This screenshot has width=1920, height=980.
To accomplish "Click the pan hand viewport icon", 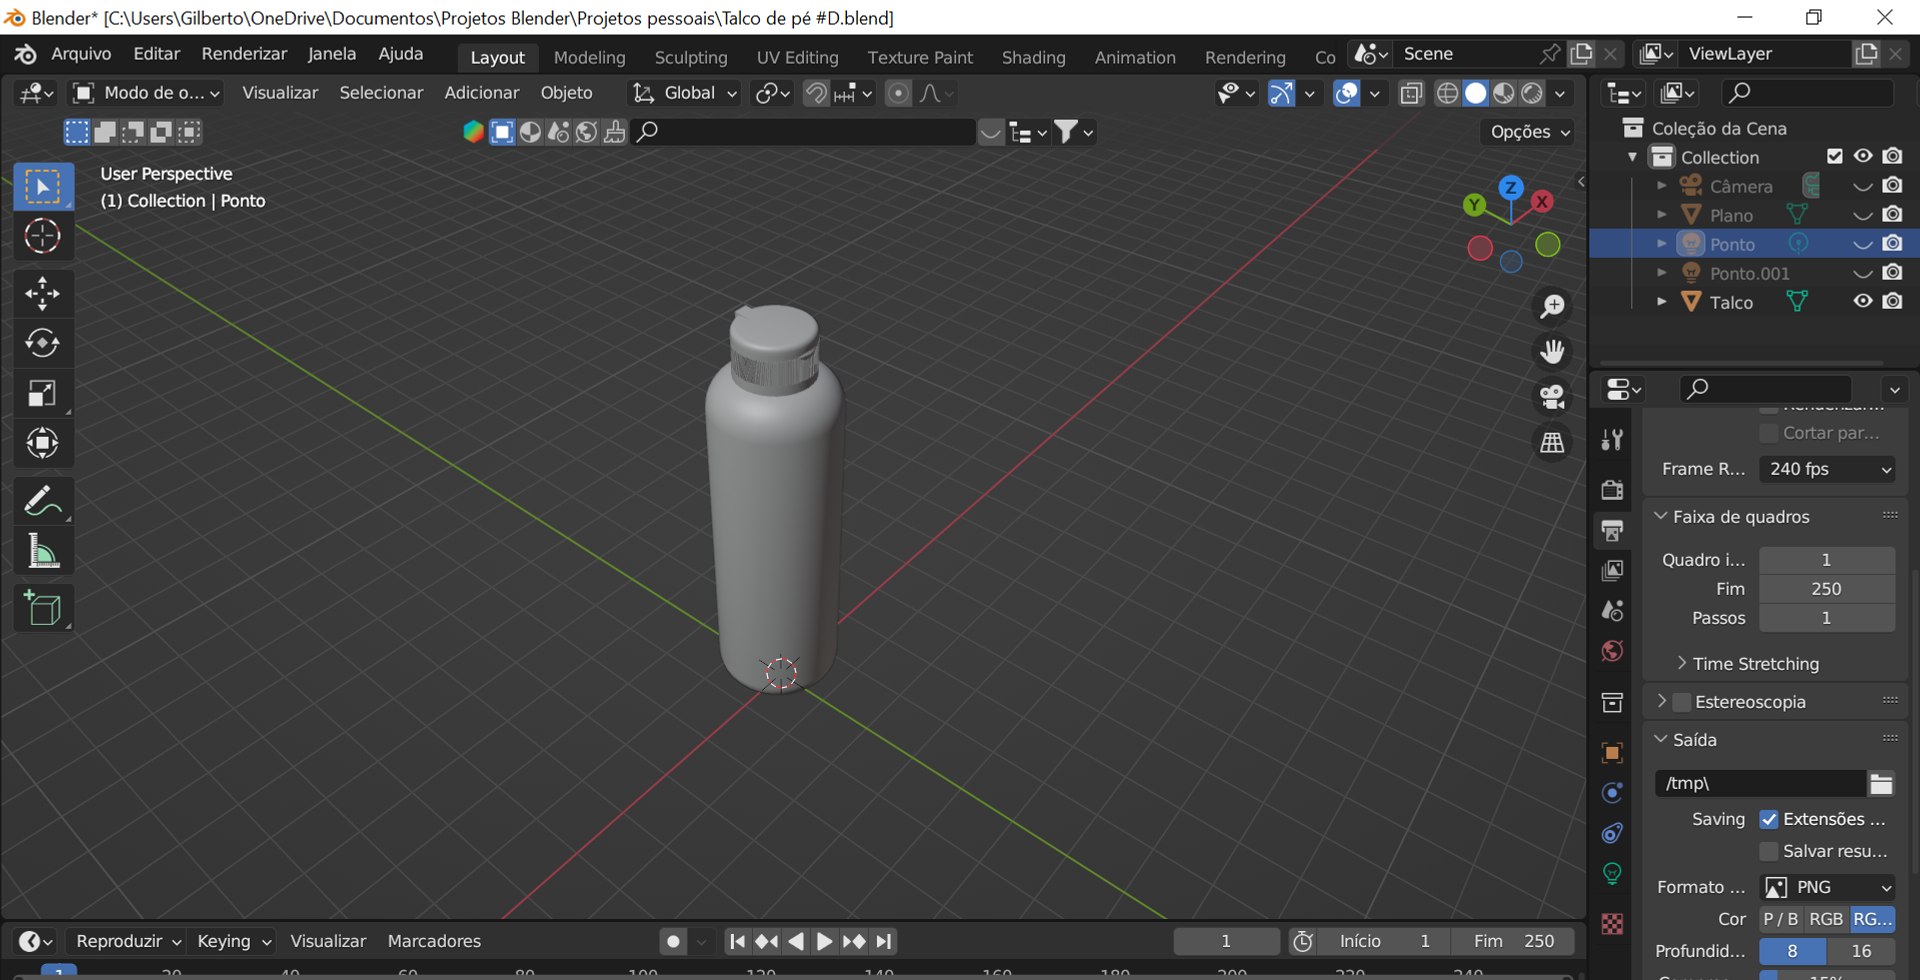I will (x=1552, y=351).
